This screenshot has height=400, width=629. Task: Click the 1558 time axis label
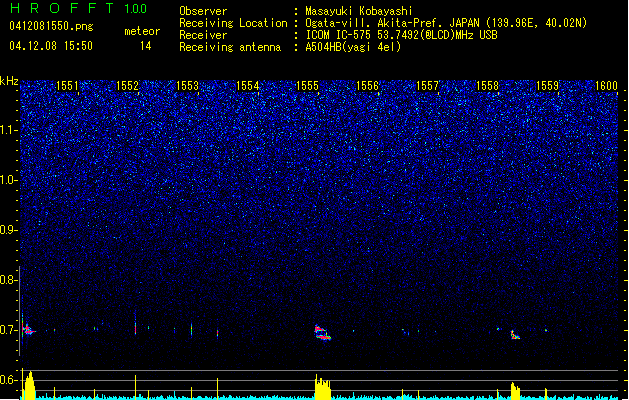click(487, 86)
